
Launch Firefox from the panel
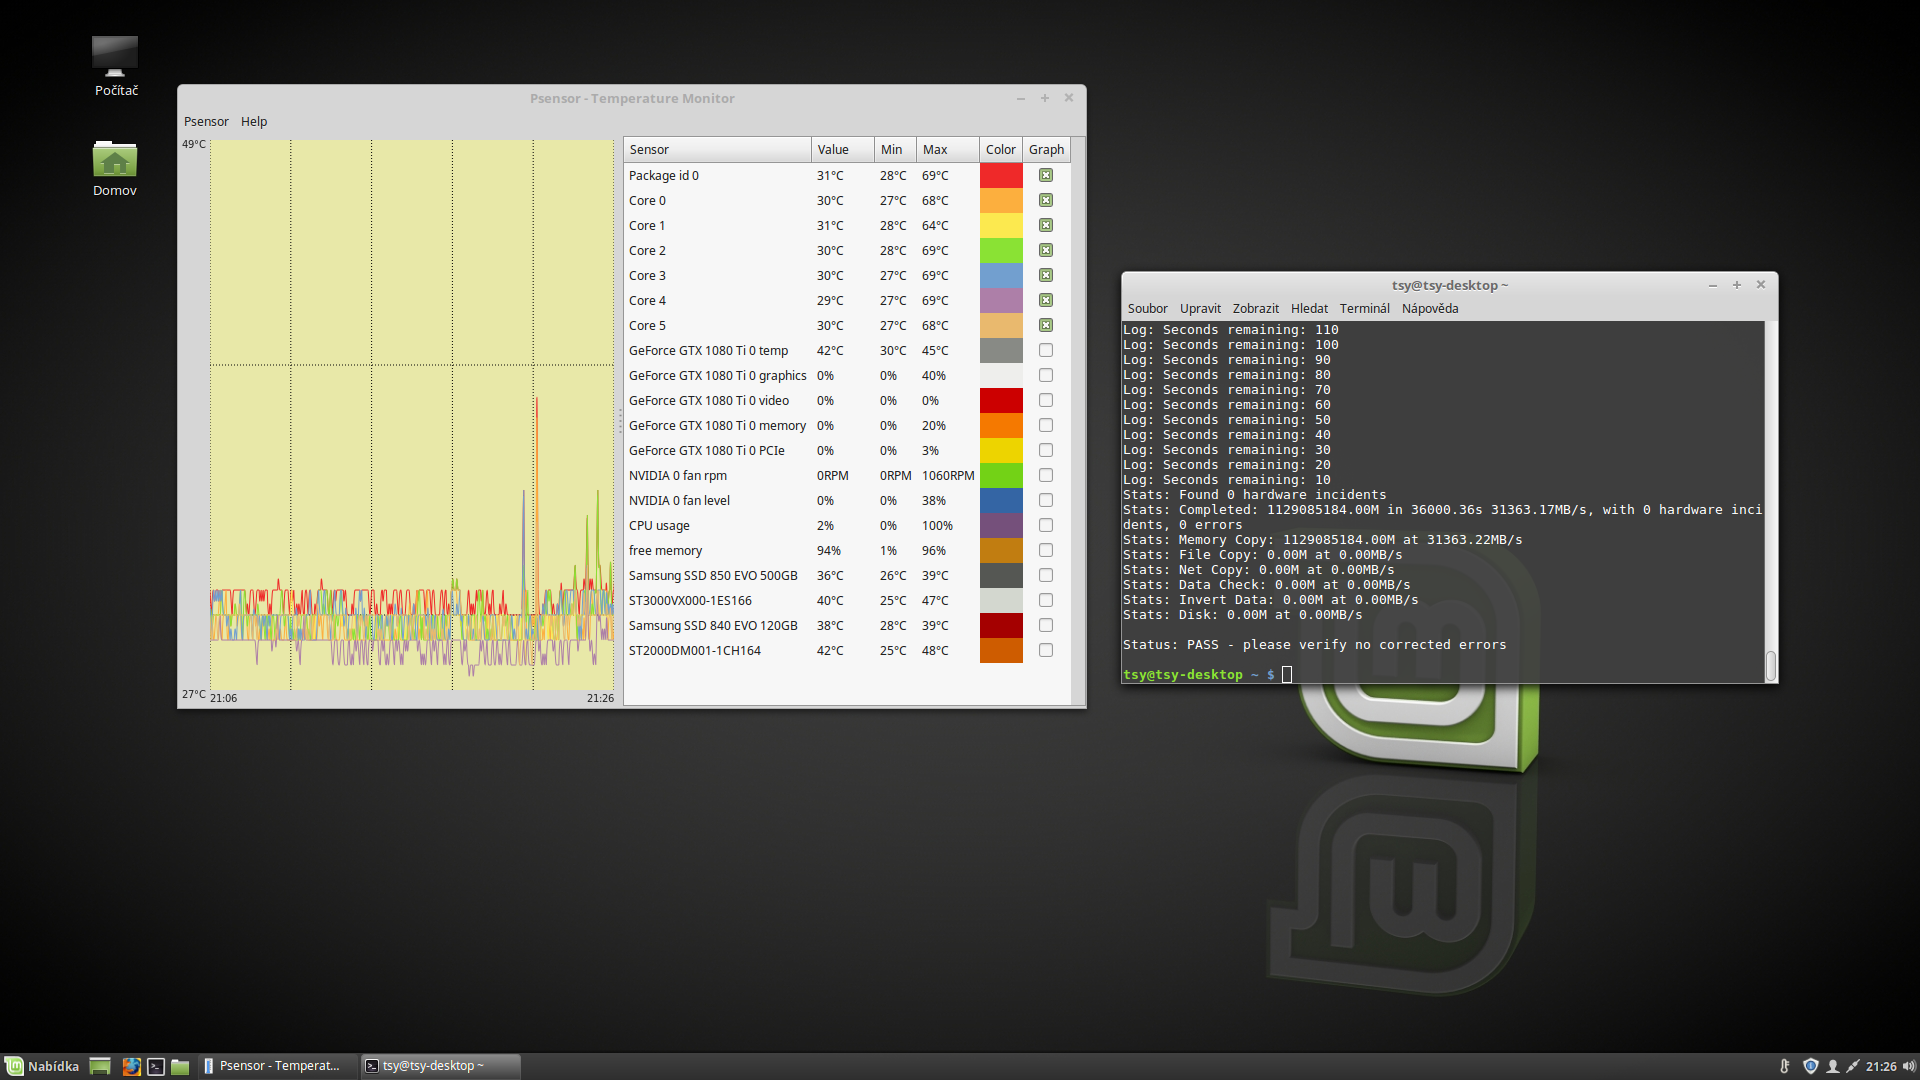point(131,1066)
